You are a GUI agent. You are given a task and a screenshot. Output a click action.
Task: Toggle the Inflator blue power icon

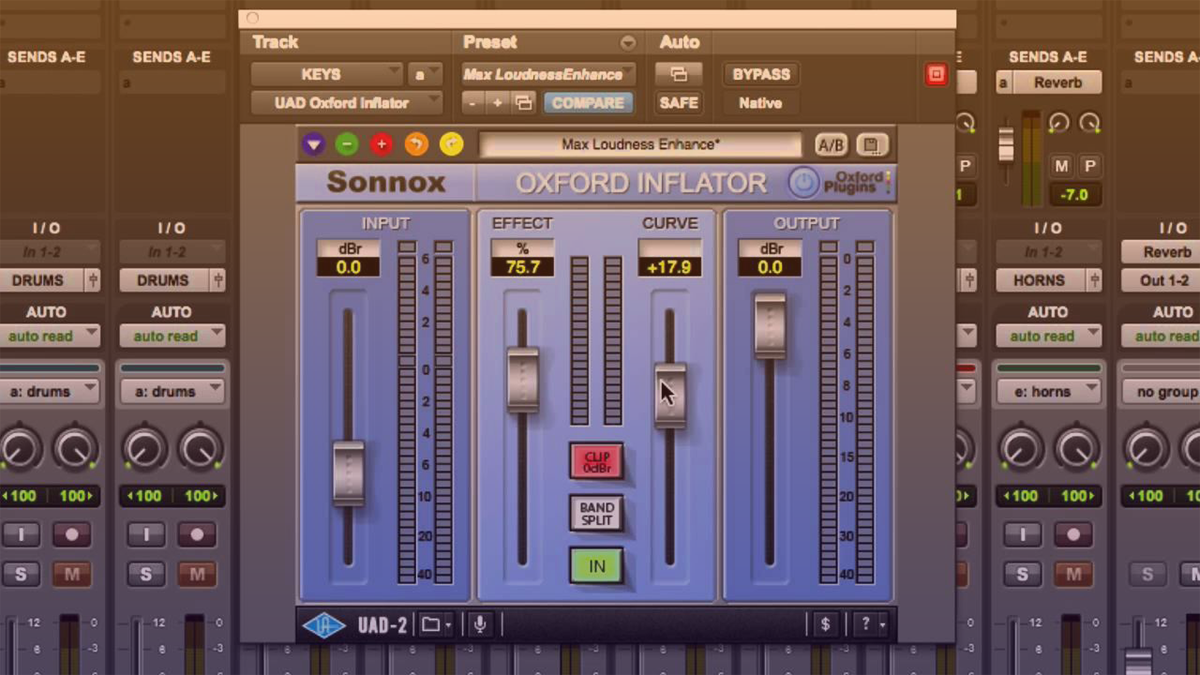pos(803,182)
